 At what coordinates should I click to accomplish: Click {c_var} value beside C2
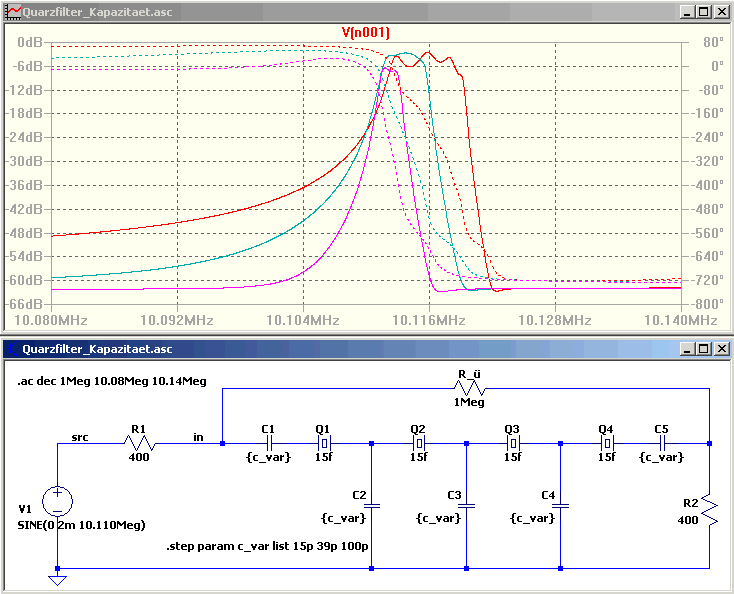coord(344,518)
